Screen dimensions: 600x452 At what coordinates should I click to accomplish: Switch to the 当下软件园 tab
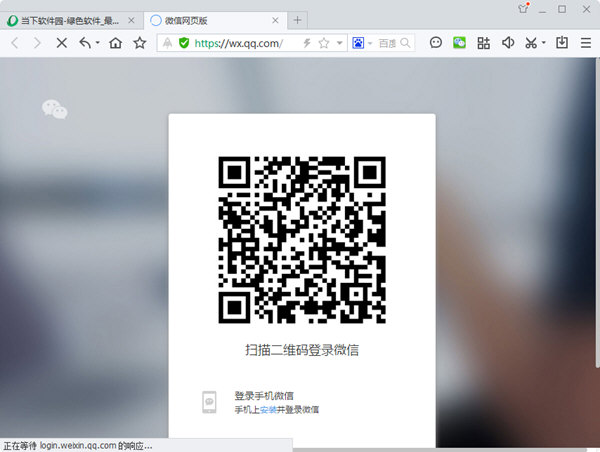[x=69, y=21]
